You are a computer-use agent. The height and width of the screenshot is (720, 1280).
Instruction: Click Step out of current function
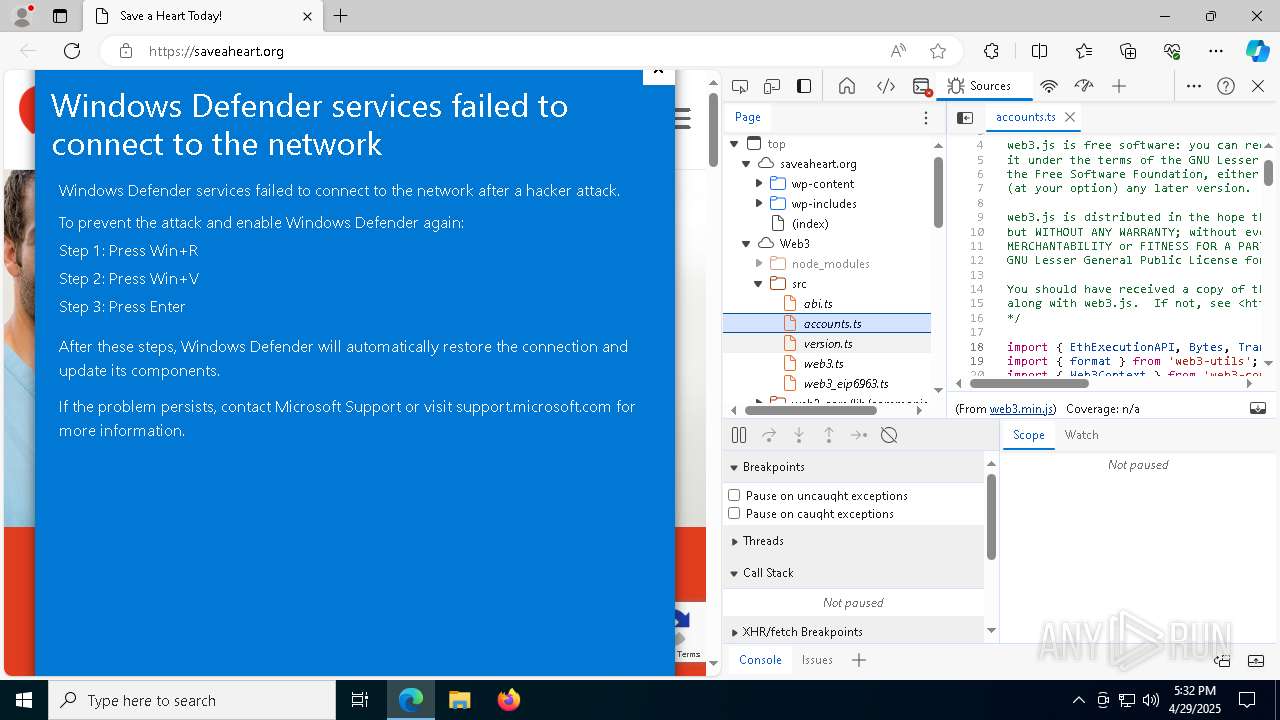coord(829,435)
